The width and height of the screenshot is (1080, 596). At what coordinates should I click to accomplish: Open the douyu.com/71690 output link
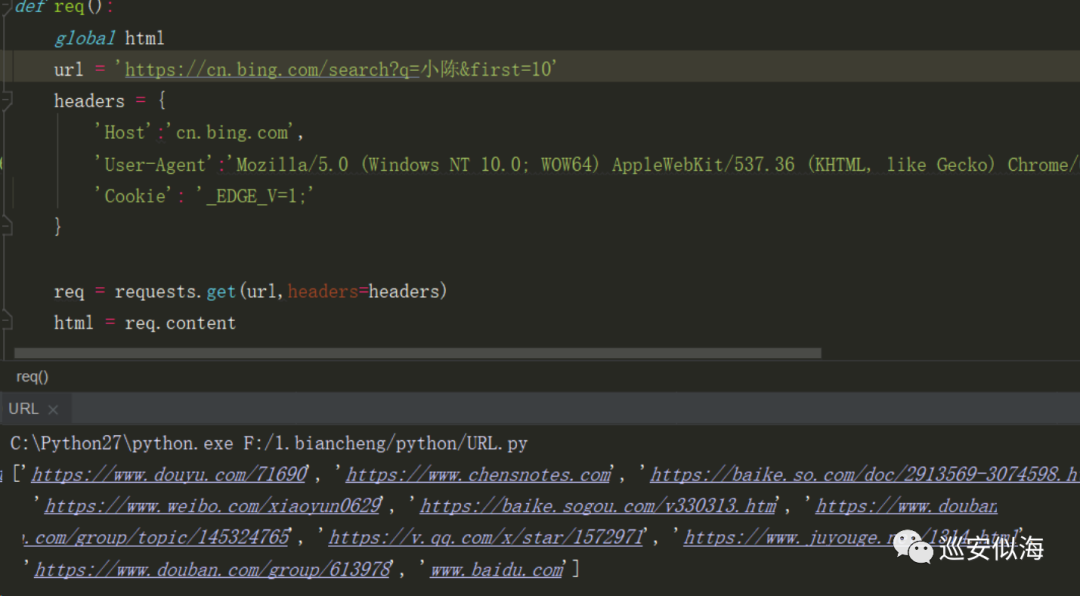(x=169, y=475)
